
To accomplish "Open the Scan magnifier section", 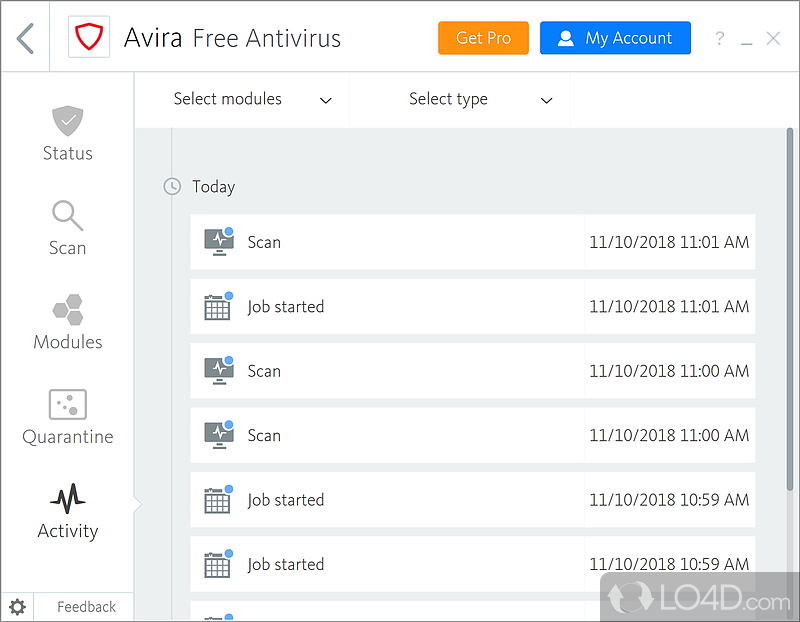I will [x=67, y=229].
